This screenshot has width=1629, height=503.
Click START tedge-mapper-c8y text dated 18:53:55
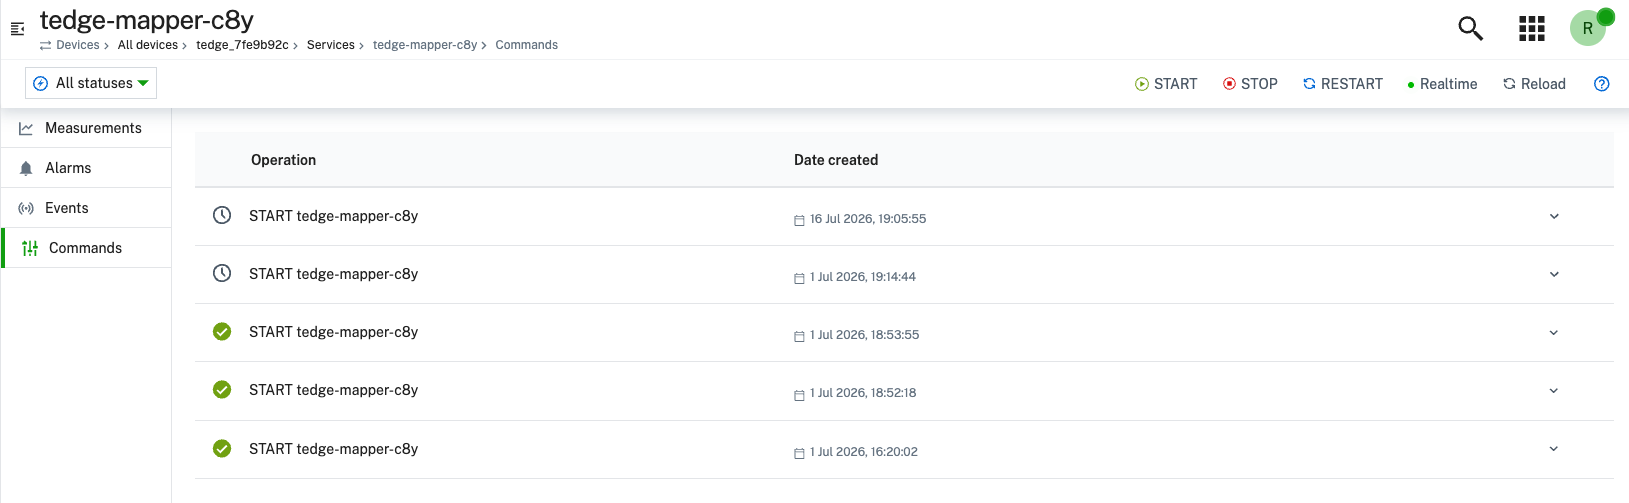333,332
